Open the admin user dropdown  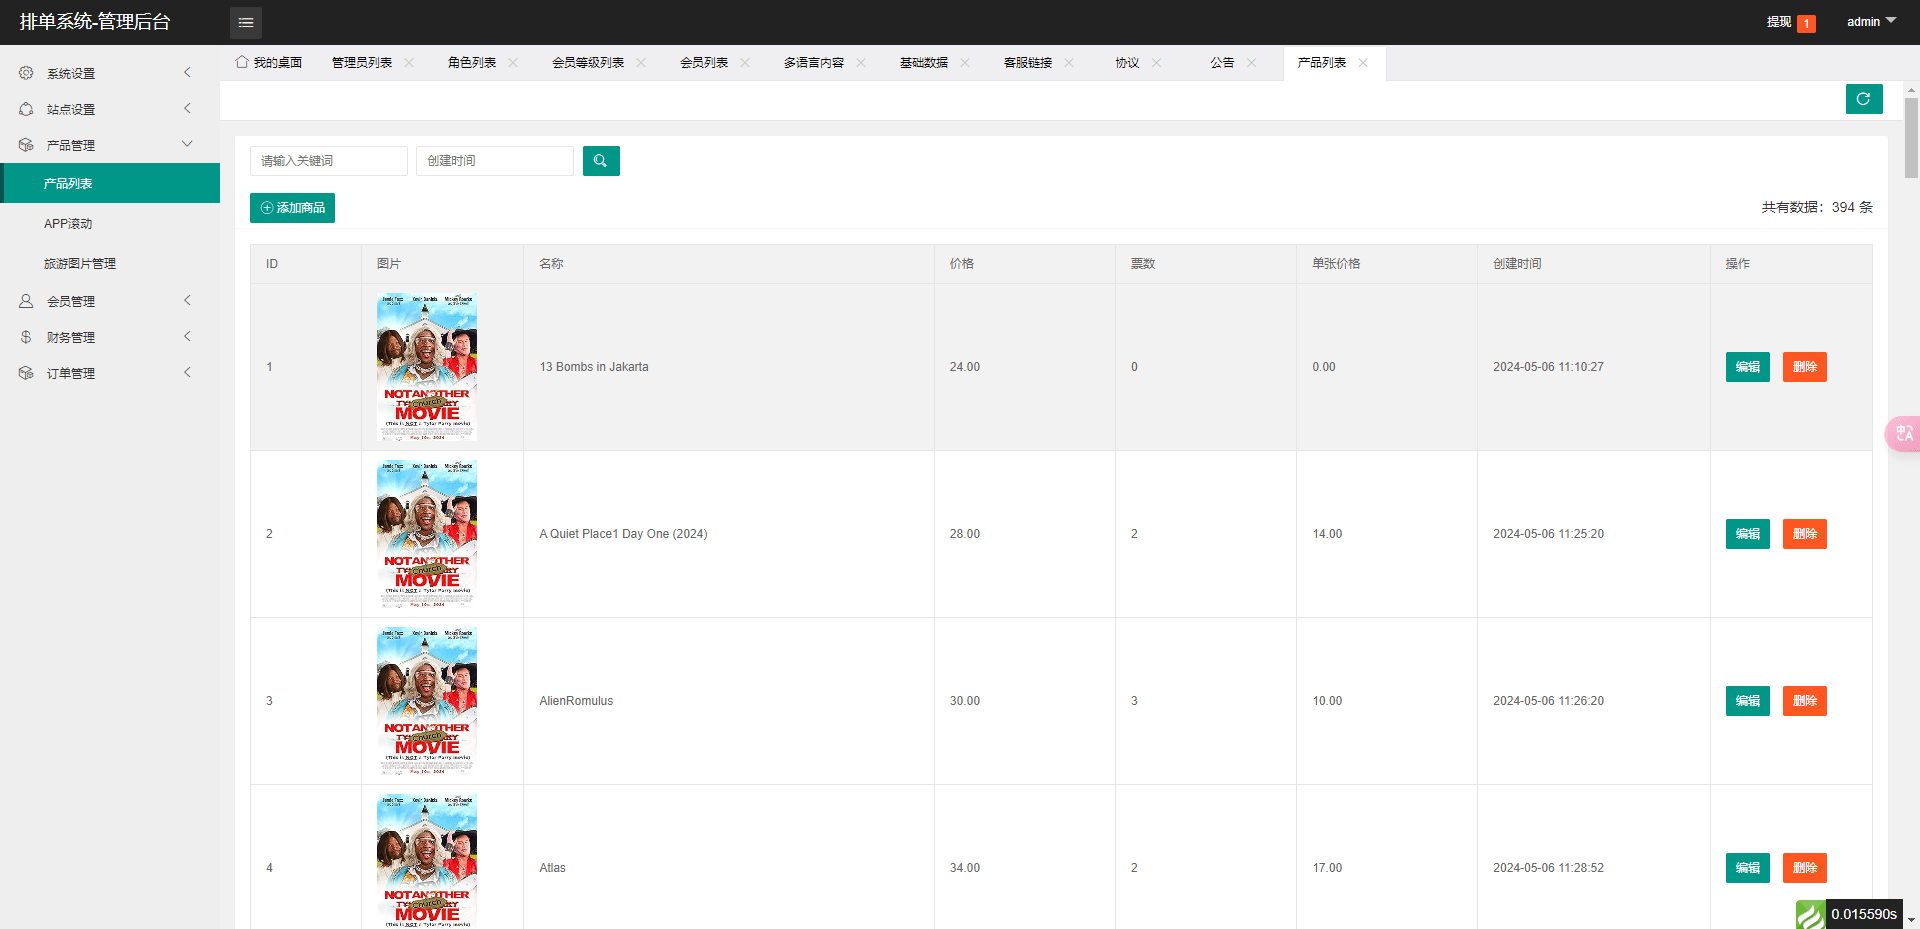coord(1870,22)
